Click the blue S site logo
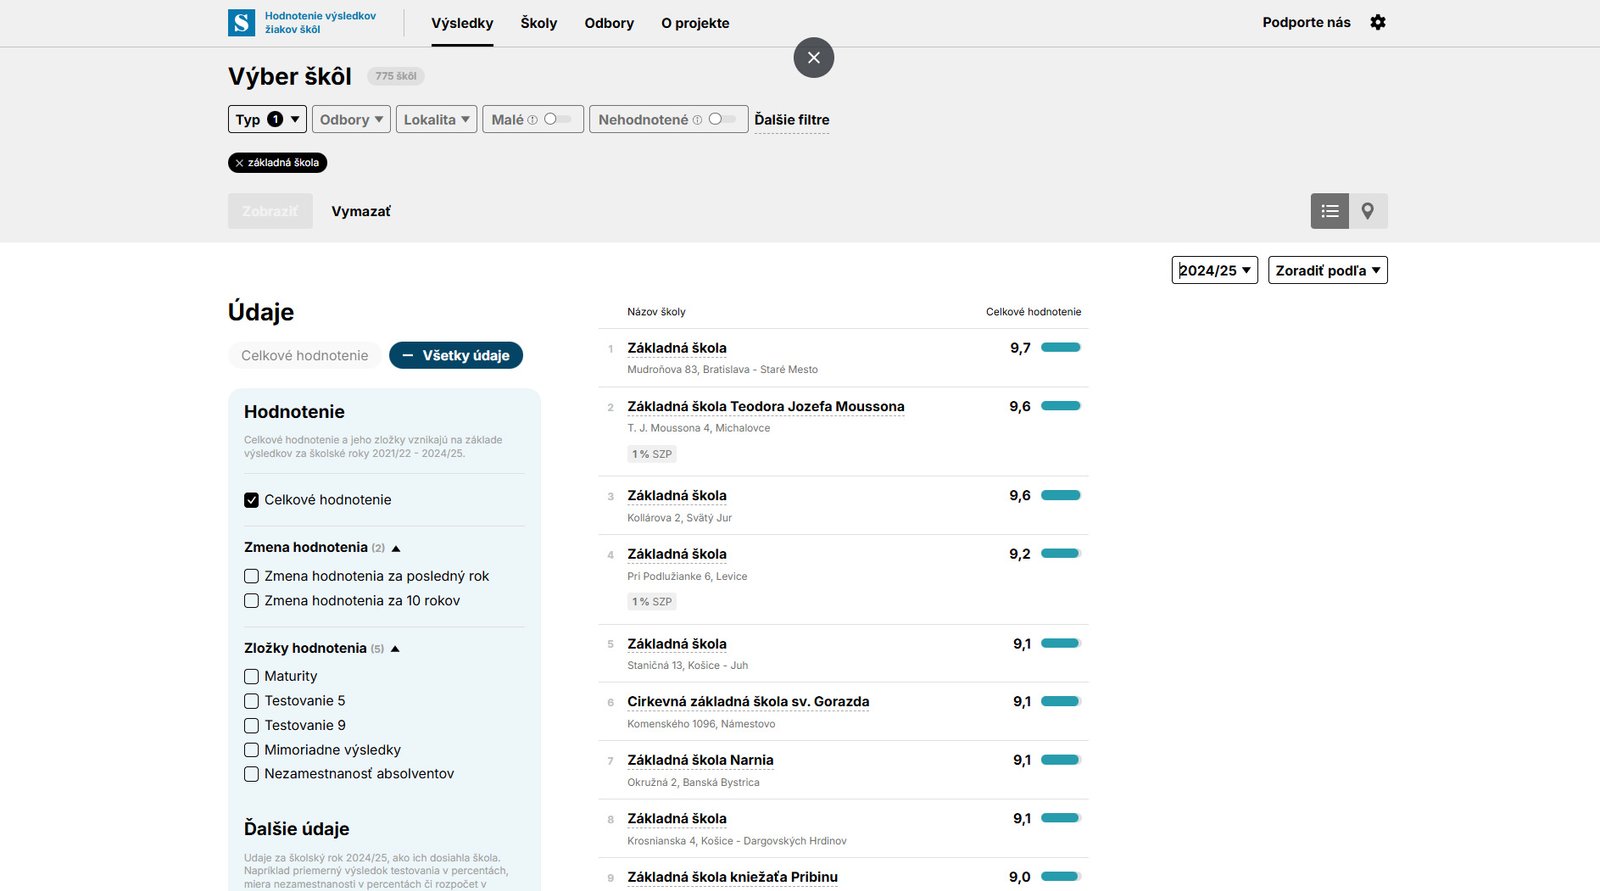This screenshot has width=1600, height=891. click(x=241, y=23)
